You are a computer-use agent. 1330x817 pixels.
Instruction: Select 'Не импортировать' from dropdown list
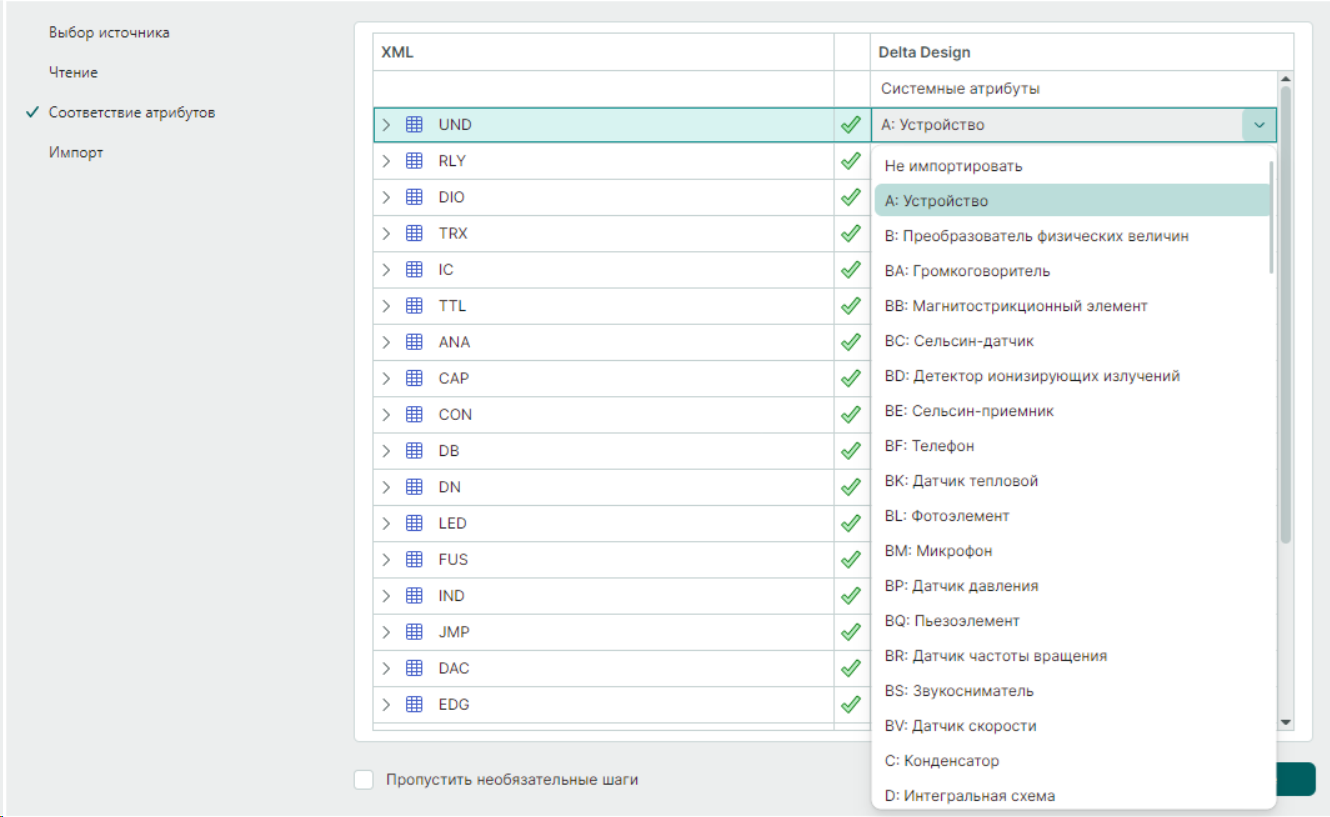[953, 166]
